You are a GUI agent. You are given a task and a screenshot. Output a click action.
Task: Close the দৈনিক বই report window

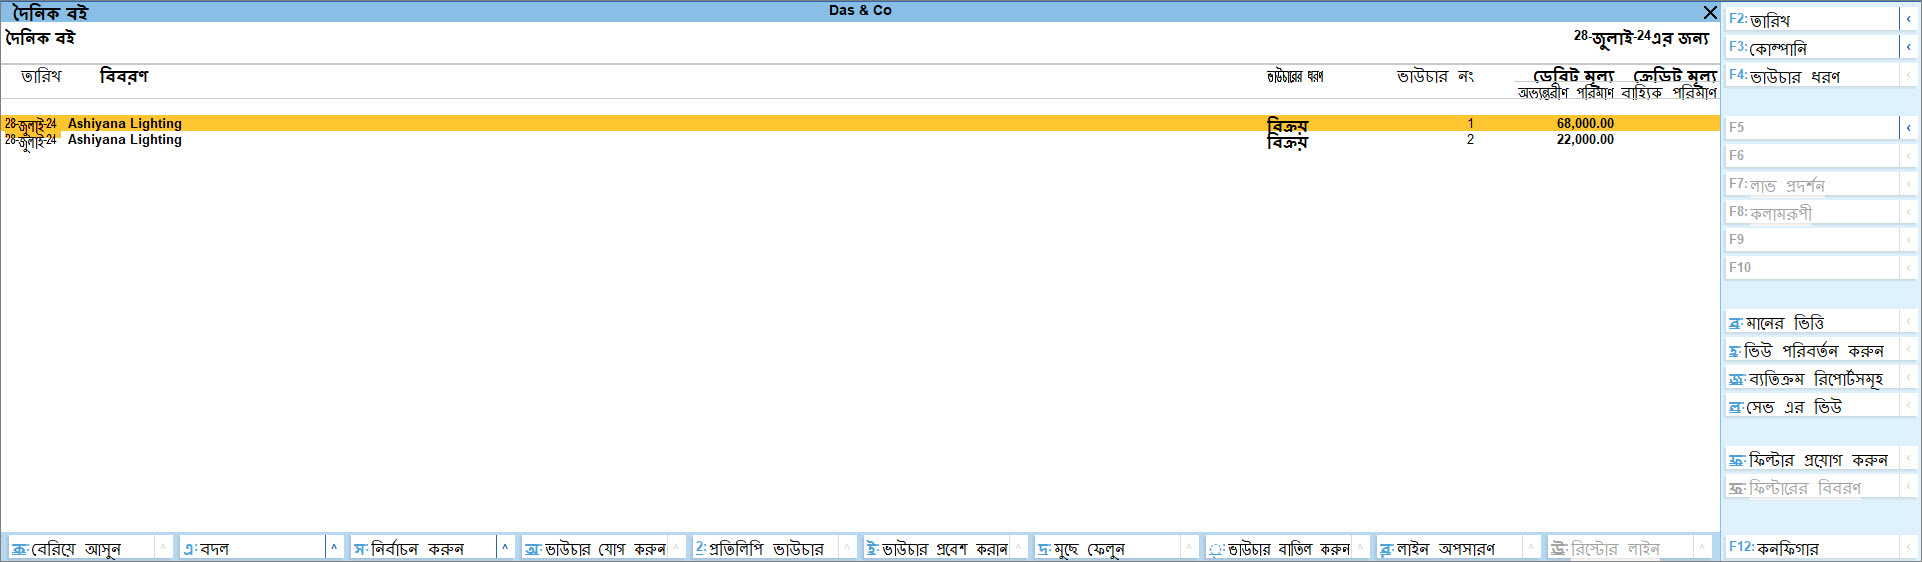click(1710, 12)
